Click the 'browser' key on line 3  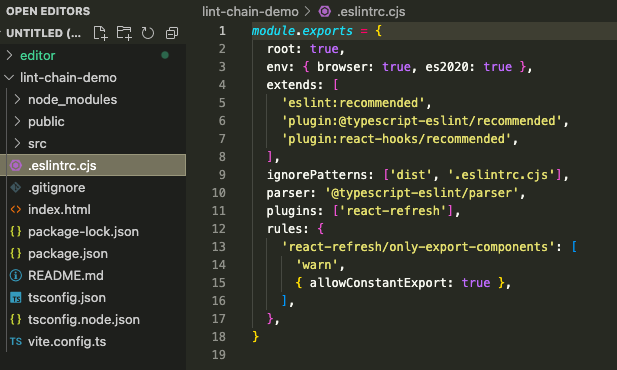point(342,67)
